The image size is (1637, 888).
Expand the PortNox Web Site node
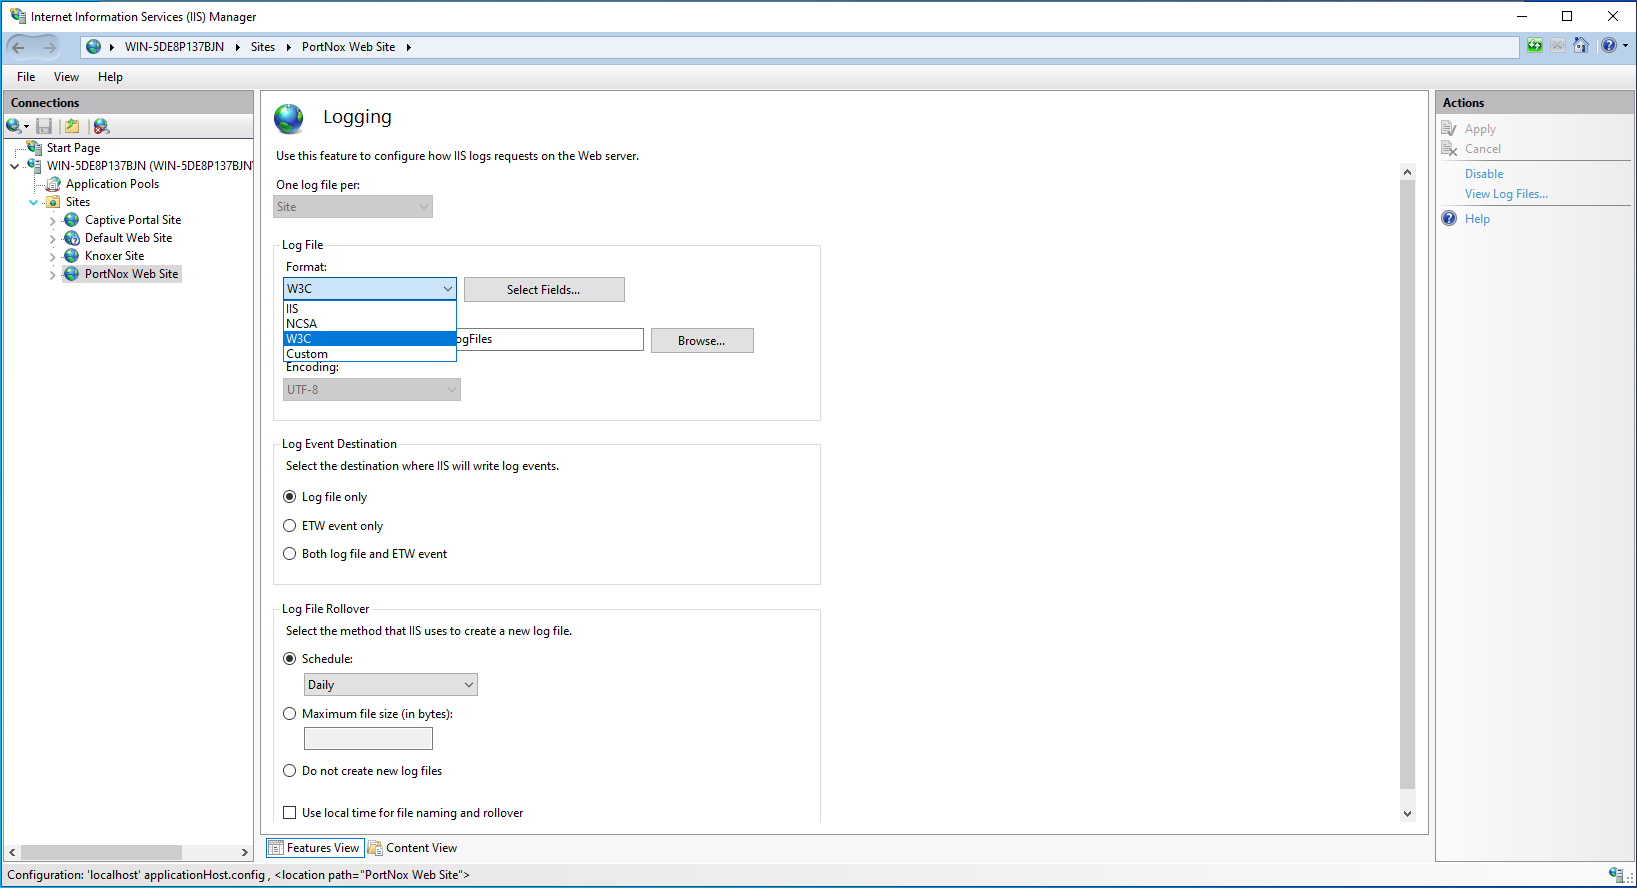click(x=52, y=275)
